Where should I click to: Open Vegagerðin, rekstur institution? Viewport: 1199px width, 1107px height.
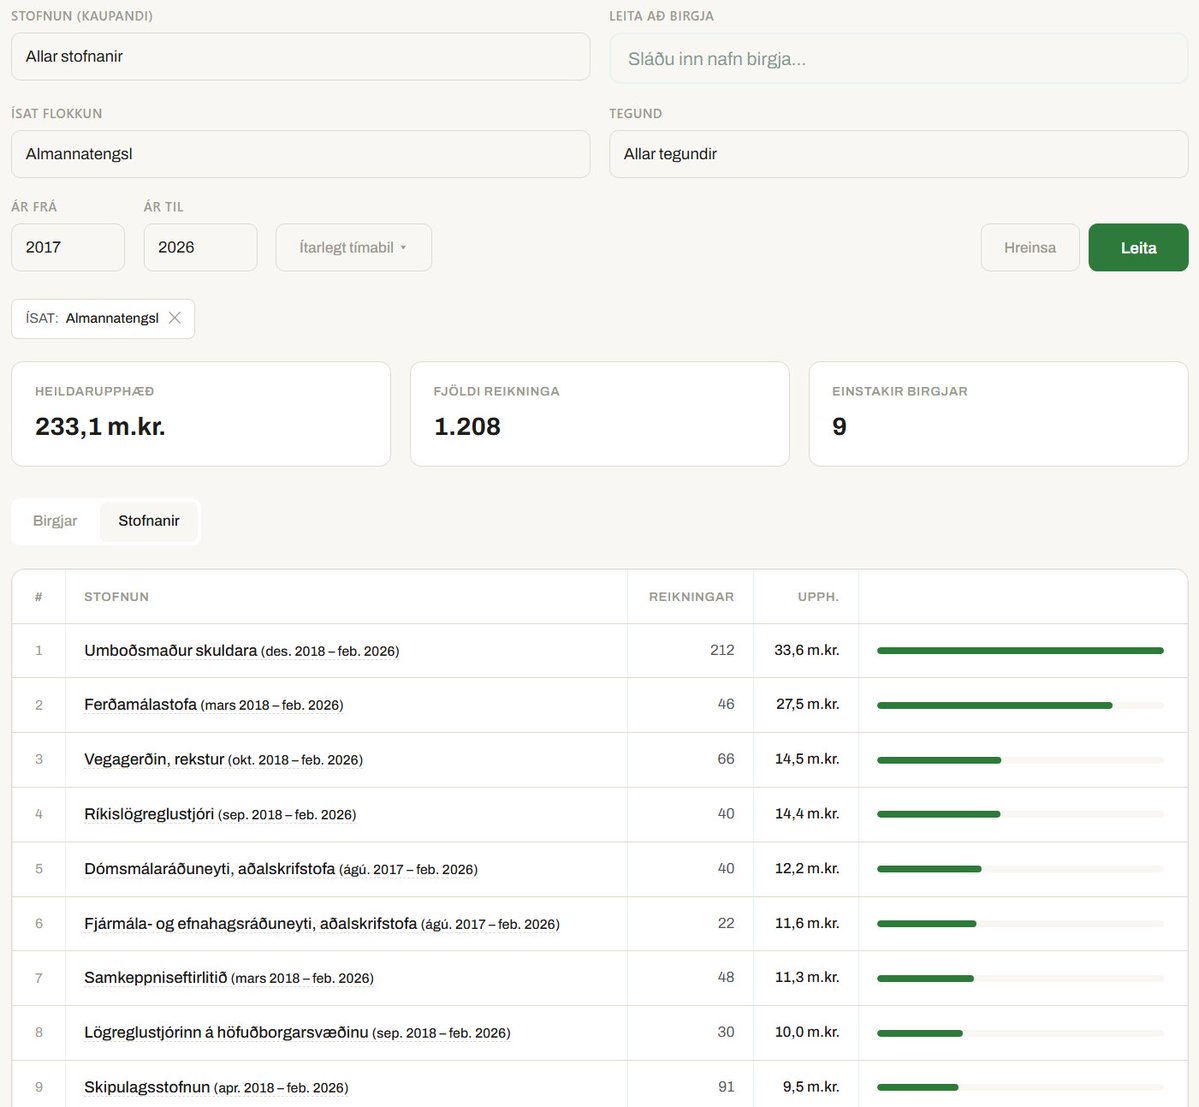pos(223,759)
